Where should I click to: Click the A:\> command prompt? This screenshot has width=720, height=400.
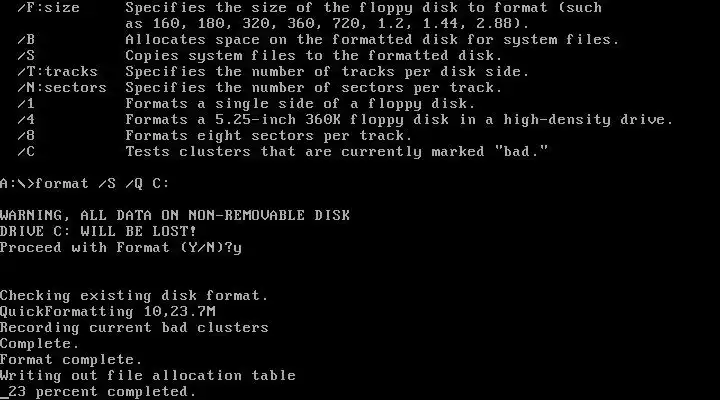pyautogui.click(x=17, y=184)
